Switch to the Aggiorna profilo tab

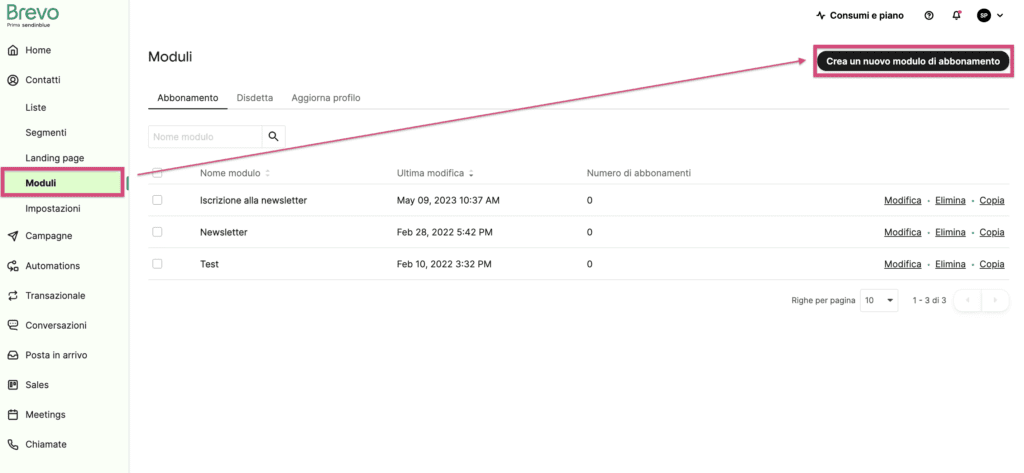[x=325, y=98]
